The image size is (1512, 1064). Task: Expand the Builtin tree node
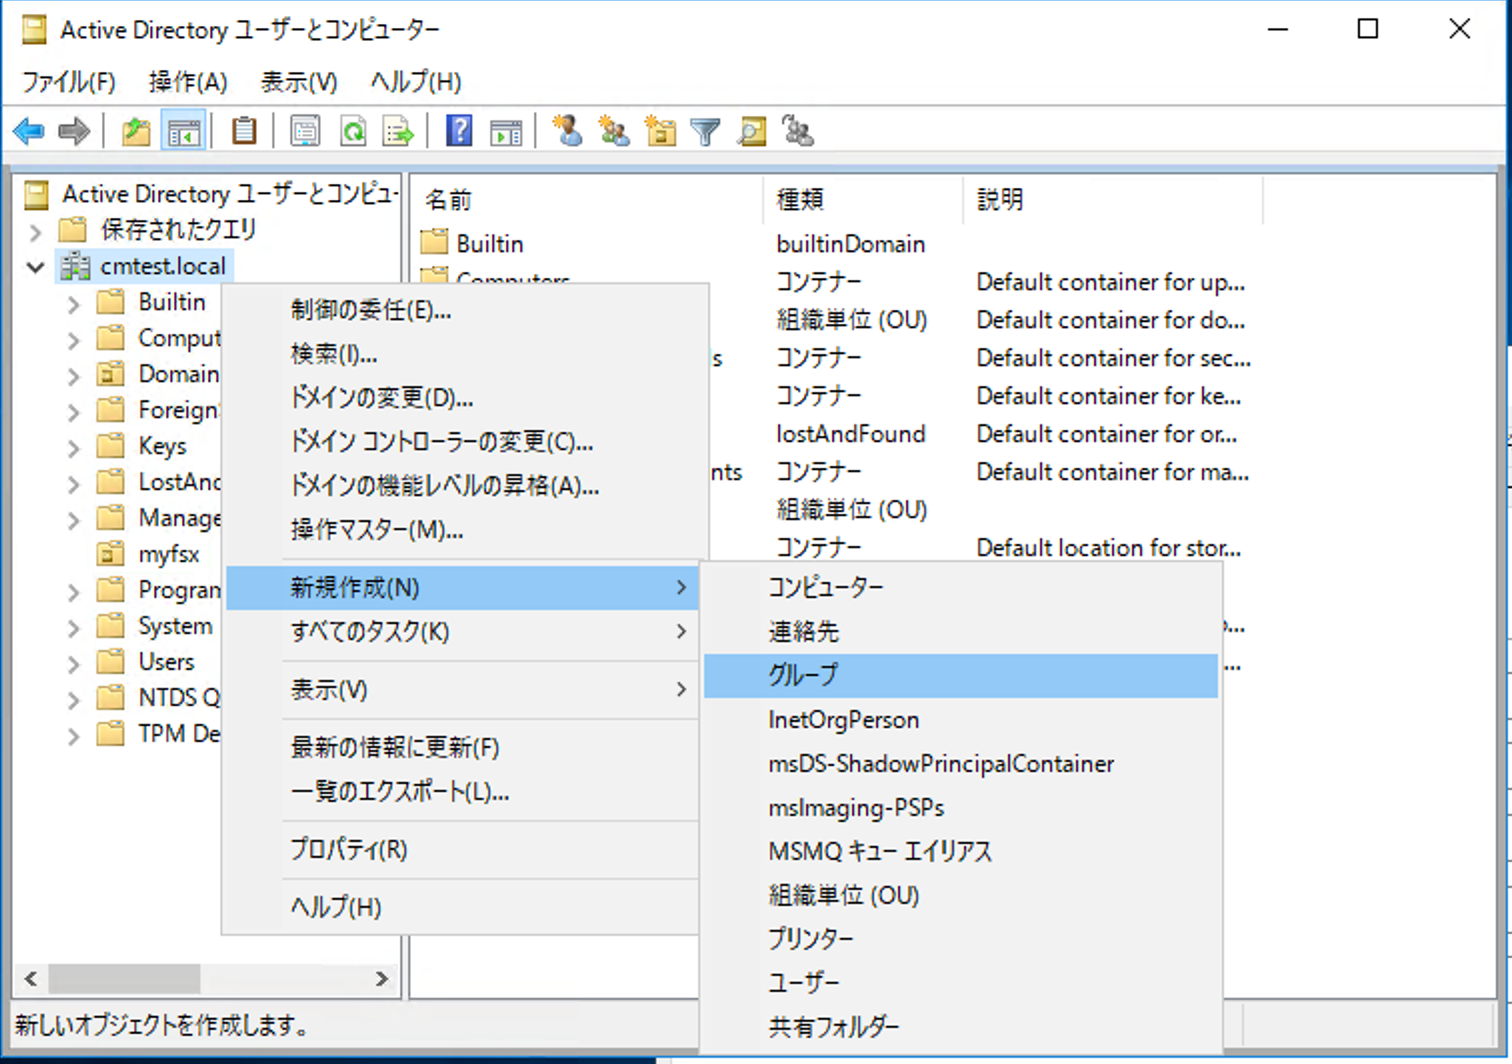[73, 304]
